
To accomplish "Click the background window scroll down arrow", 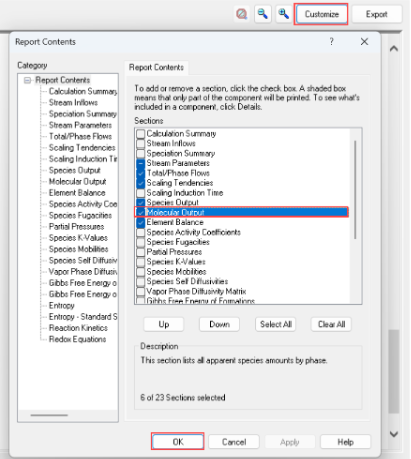I will coord(394,434).
